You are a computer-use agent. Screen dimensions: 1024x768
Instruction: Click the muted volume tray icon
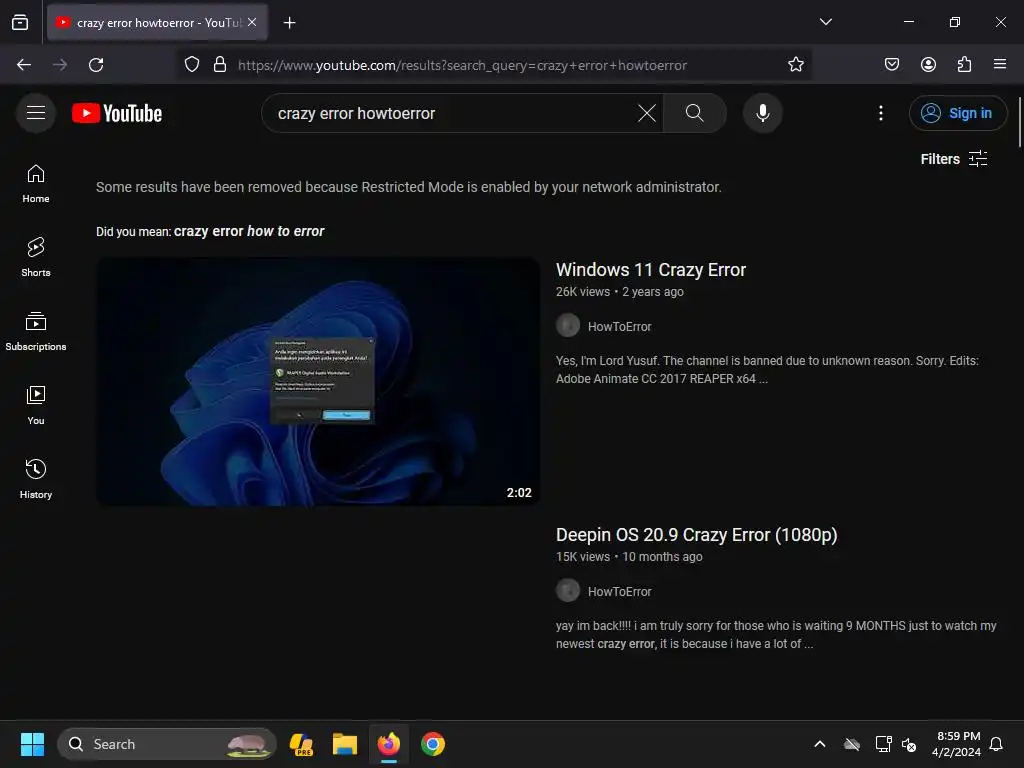(908, 744)
